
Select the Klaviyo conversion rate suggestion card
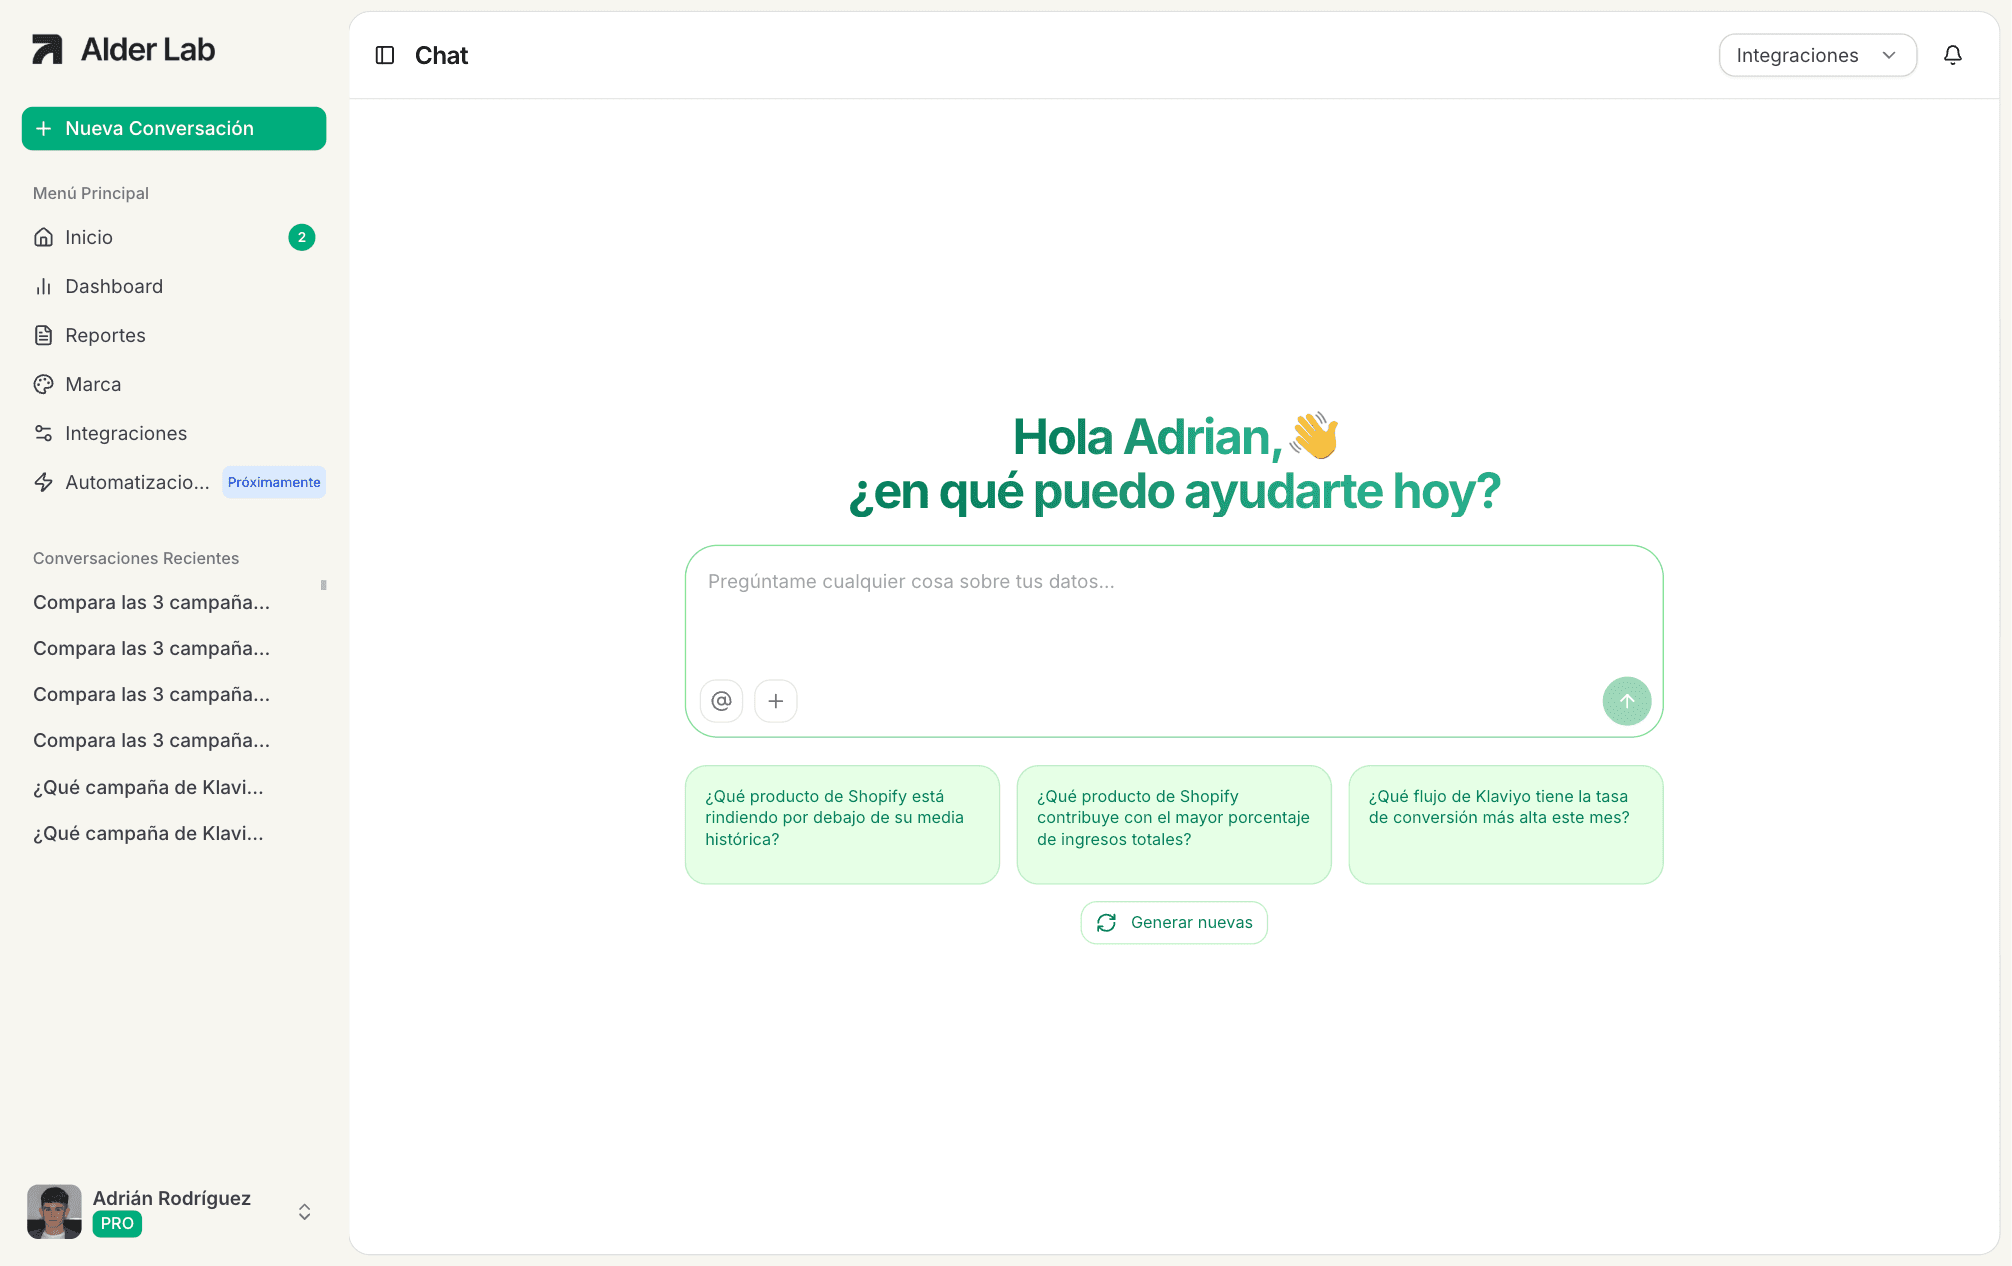(x=1504, y=825)
